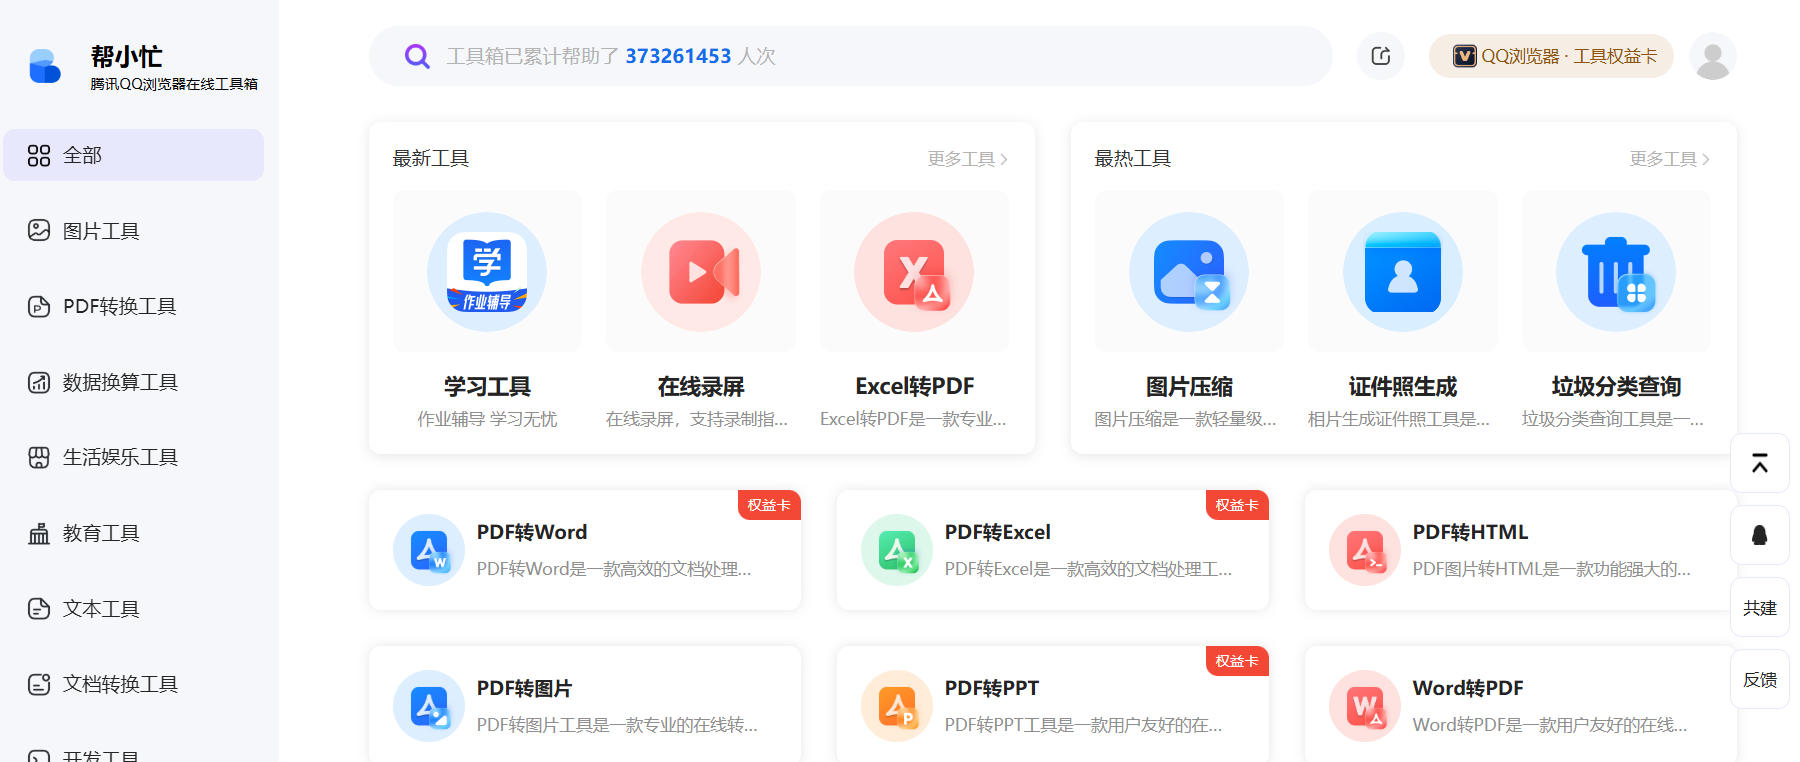The height and width of the screenshot is (762, 1800).
Task: Open the 证件照生成 ID photo icon
Action: 1403,272
